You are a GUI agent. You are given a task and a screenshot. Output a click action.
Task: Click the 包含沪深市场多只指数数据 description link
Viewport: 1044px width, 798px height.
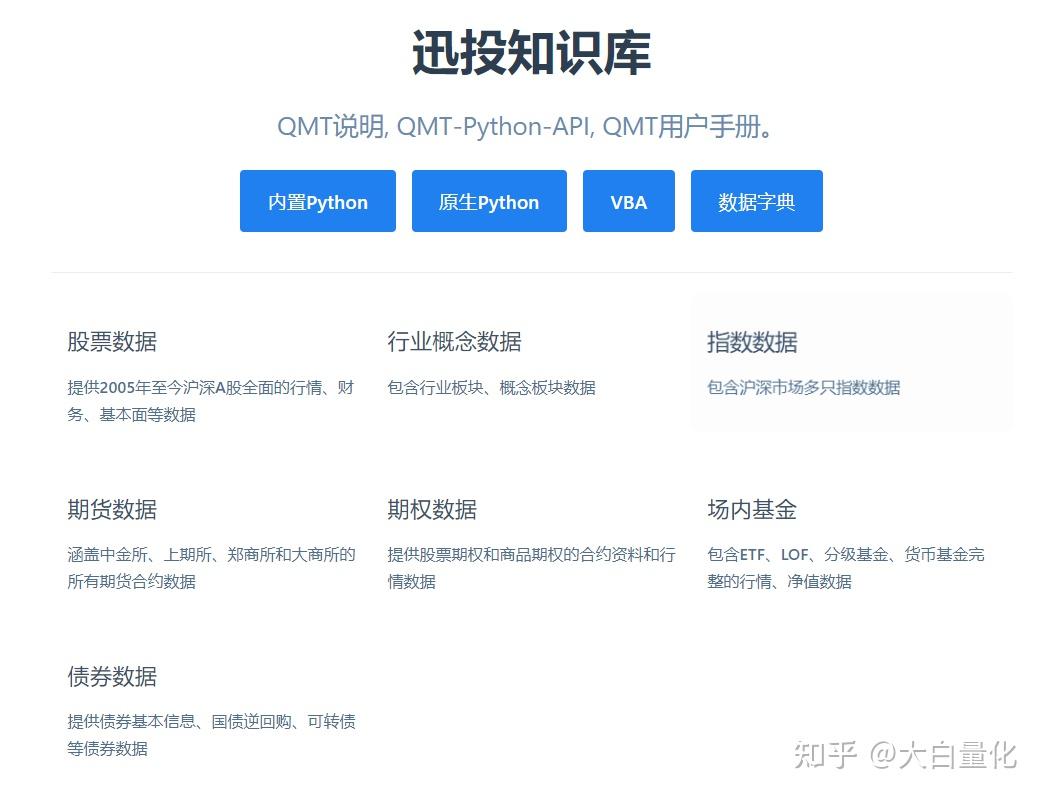[x=803, y=388]
